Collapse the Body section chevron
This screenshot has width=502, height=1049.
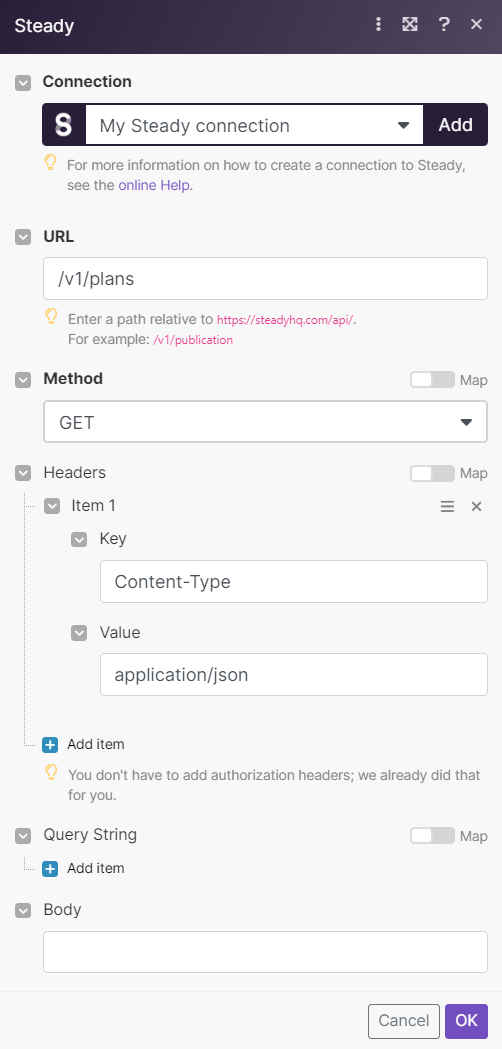click(x=23, y=911)
